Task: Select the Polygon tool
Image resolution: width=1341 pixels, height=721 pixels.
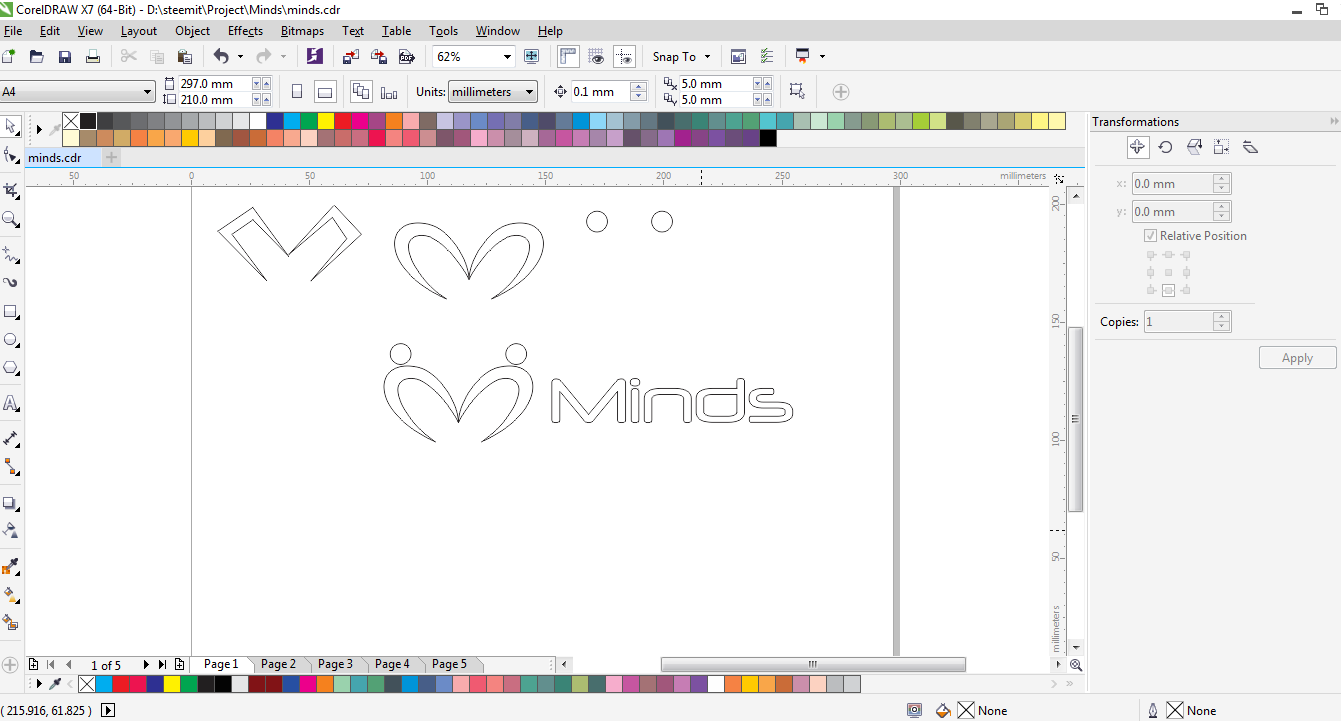Action: click(11, 368)
